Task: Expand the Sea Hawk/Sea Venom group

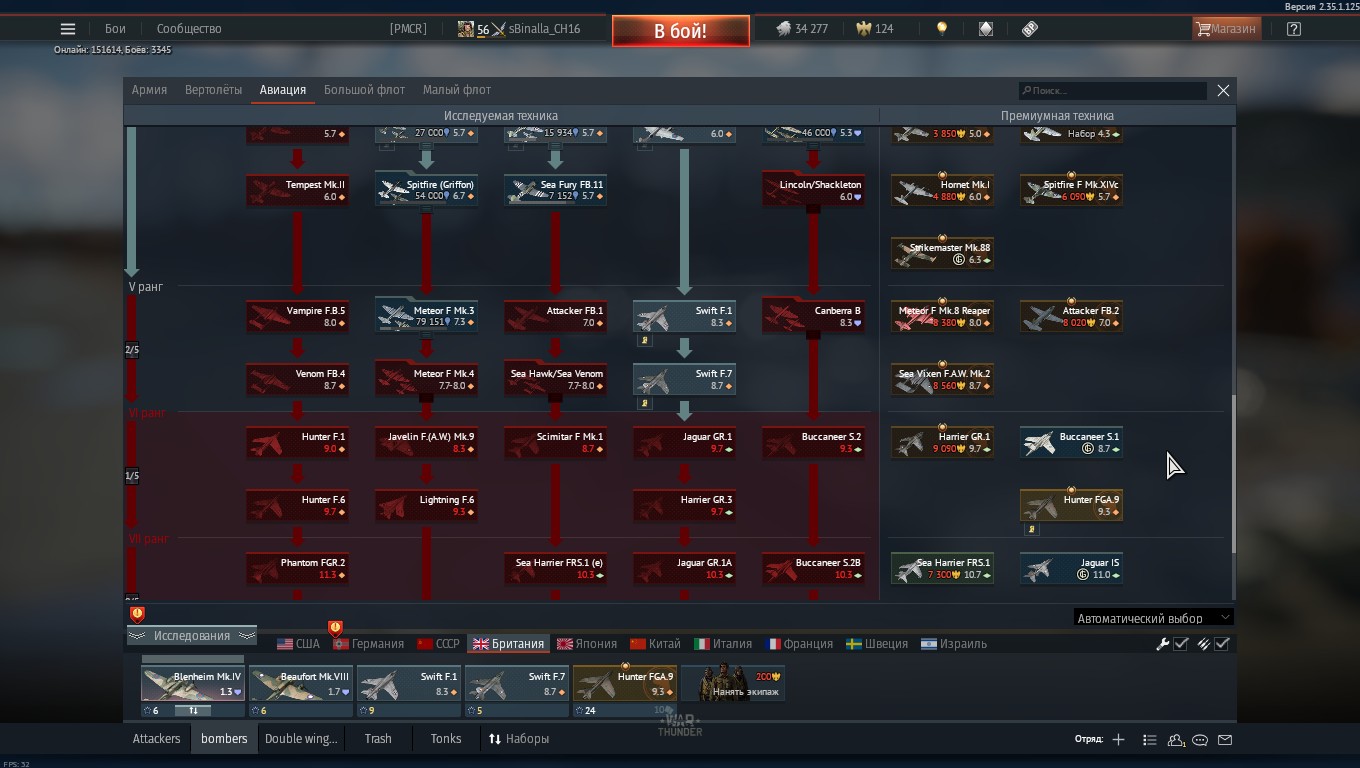Action: [x=555, y=379]
